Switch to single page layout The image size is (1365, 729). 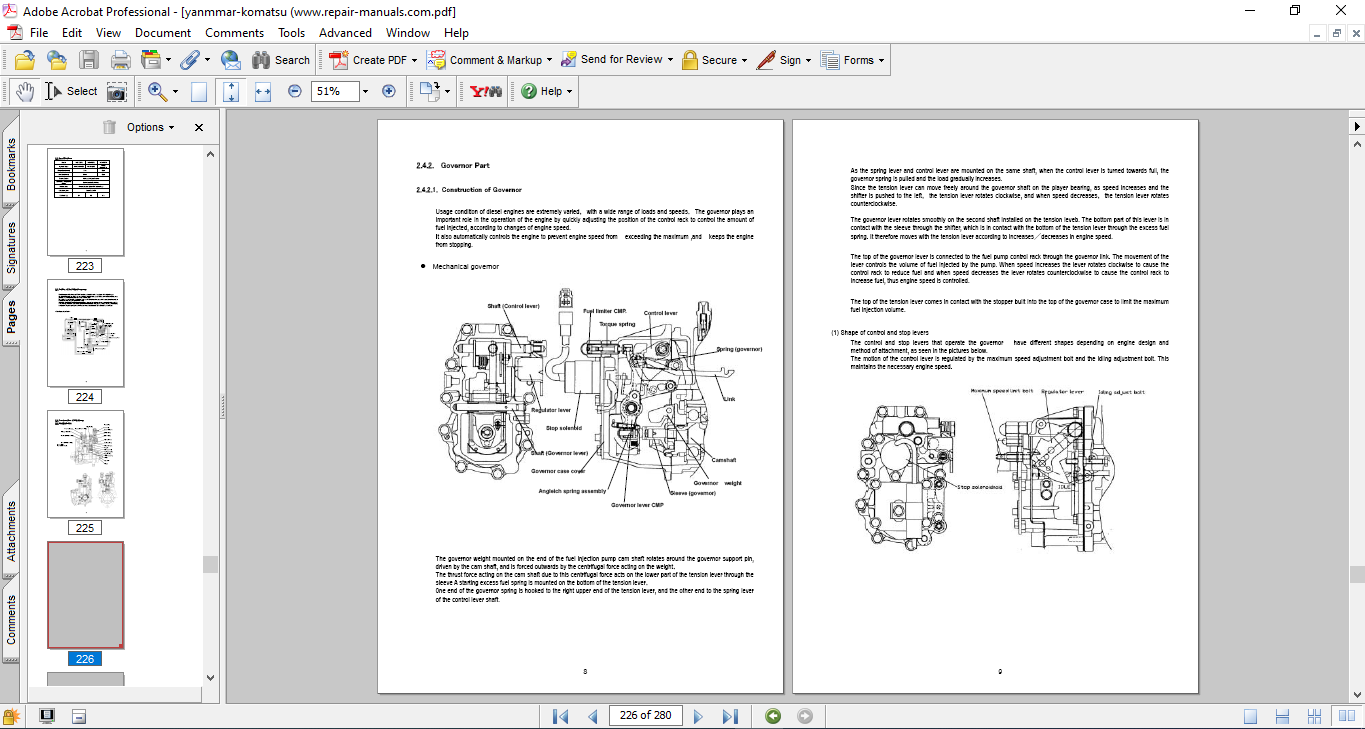[x=1250, y=716]
